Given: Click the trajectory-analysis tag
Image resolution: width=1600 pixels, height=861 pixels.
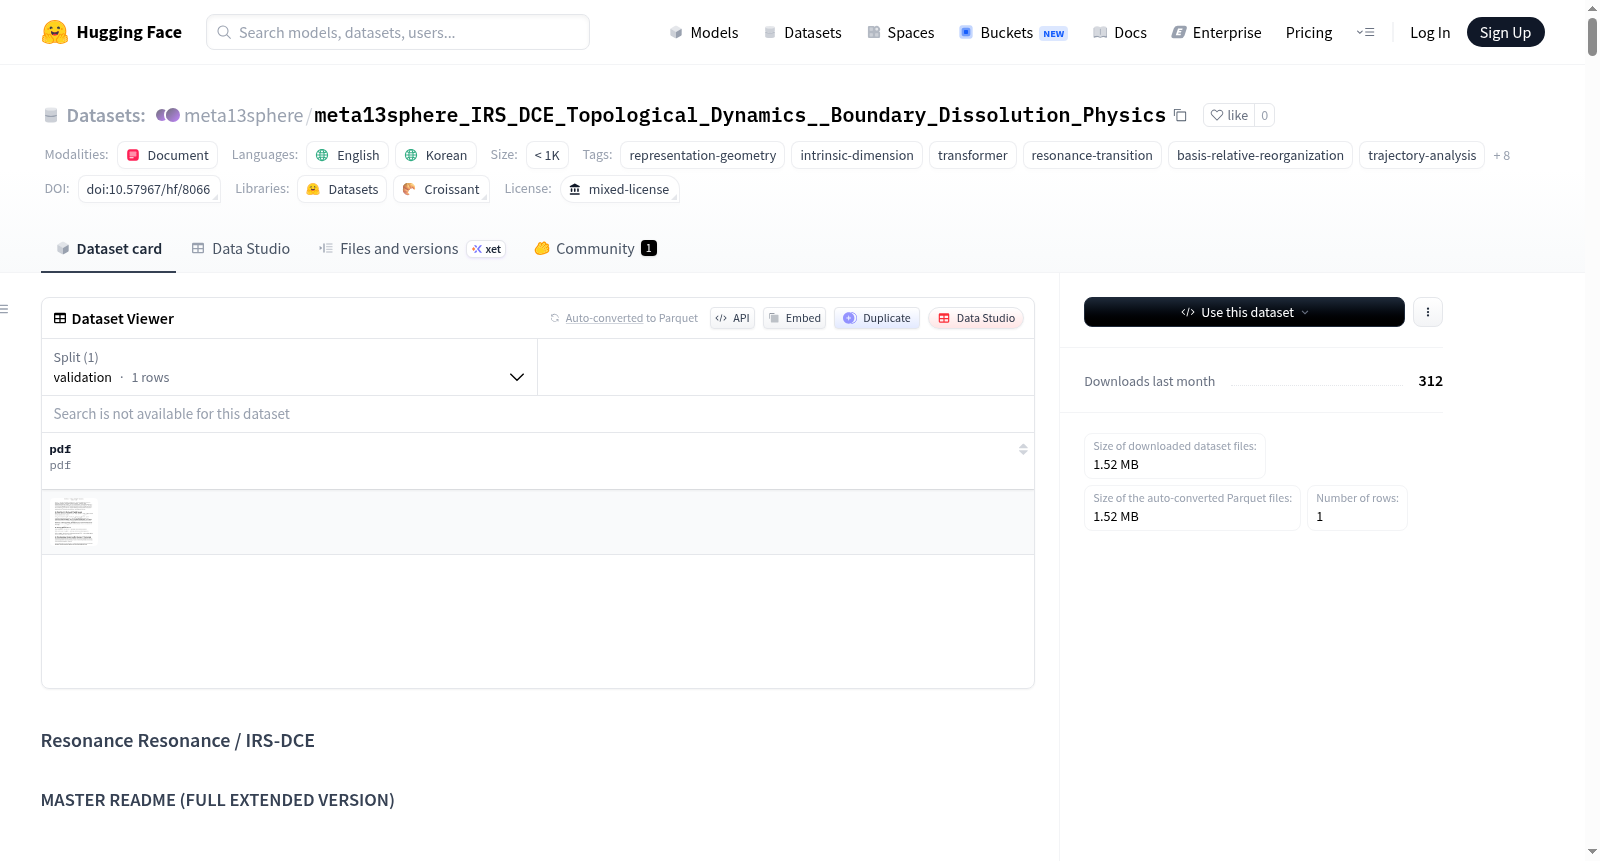Looking at the screenshot, I should pos(1422,155).
